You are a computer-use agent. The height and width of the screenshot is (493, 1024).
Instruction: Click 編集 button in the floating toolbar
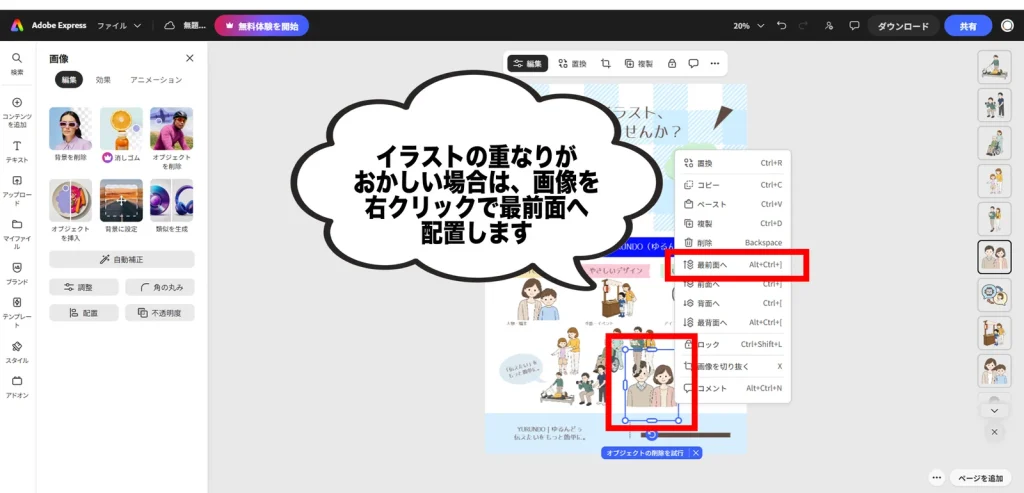pos(528,63)
